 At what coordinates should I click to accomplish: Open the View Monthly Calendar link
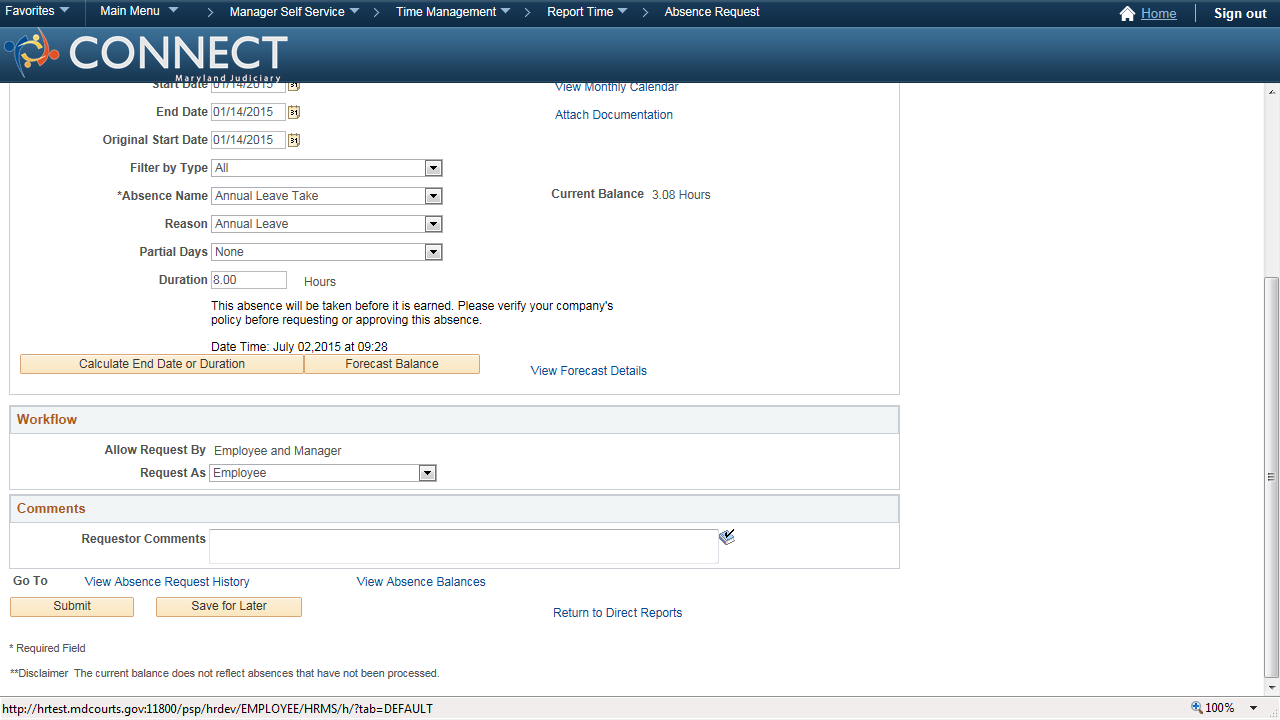pos(616,88)
